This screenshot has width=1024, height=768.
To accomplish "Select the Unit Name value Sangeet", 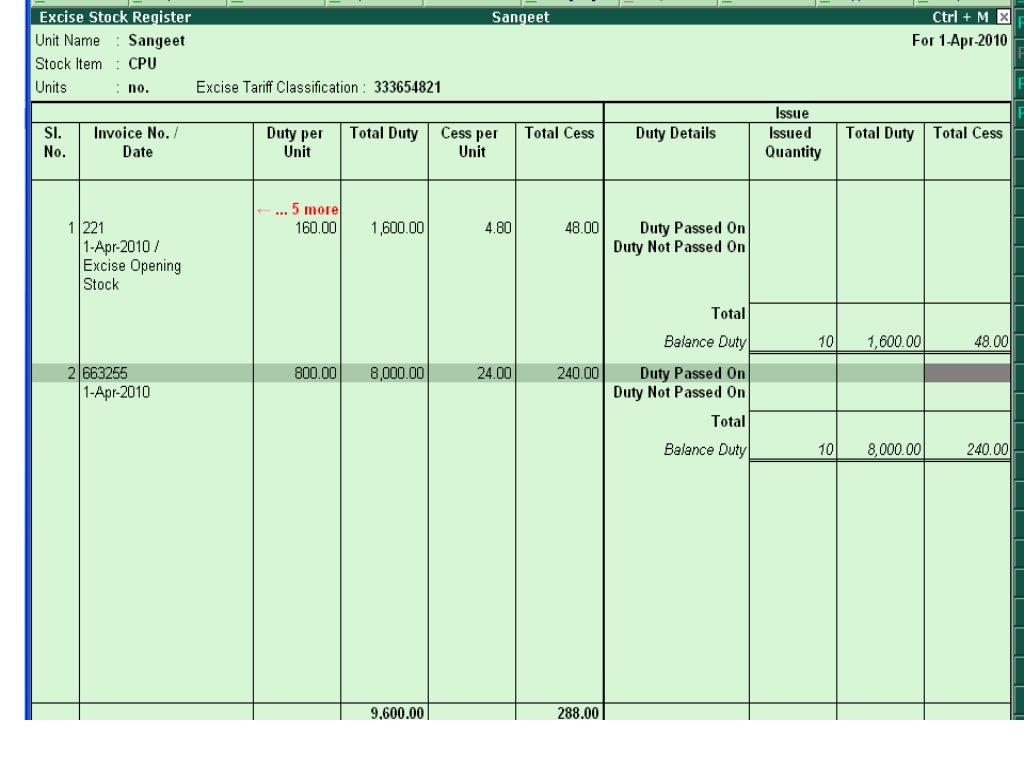I will [x=157, y=40].
